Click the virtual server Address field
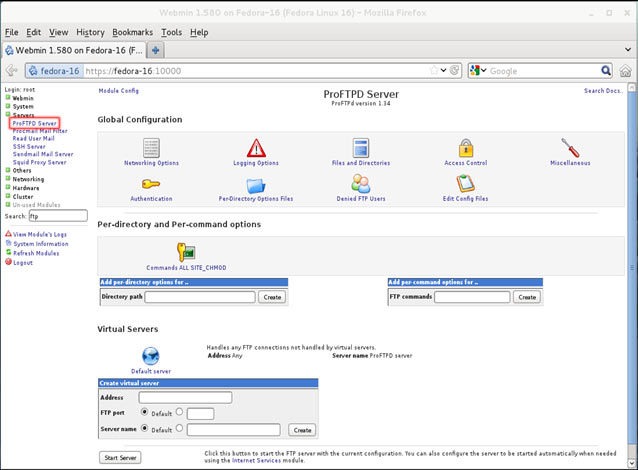This screenshot has height=470, width=638. click(x=185, y=397)
